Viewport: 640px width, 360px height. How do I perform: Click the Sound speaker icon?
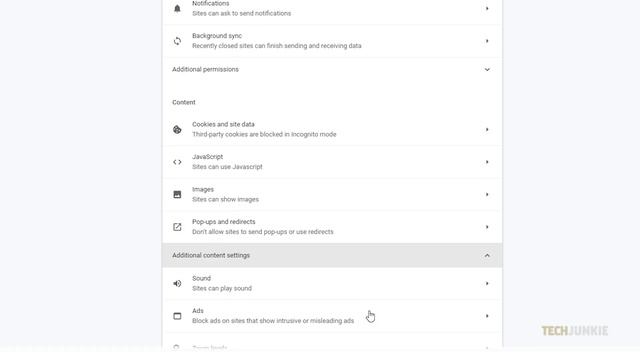[x=177, y=283]
